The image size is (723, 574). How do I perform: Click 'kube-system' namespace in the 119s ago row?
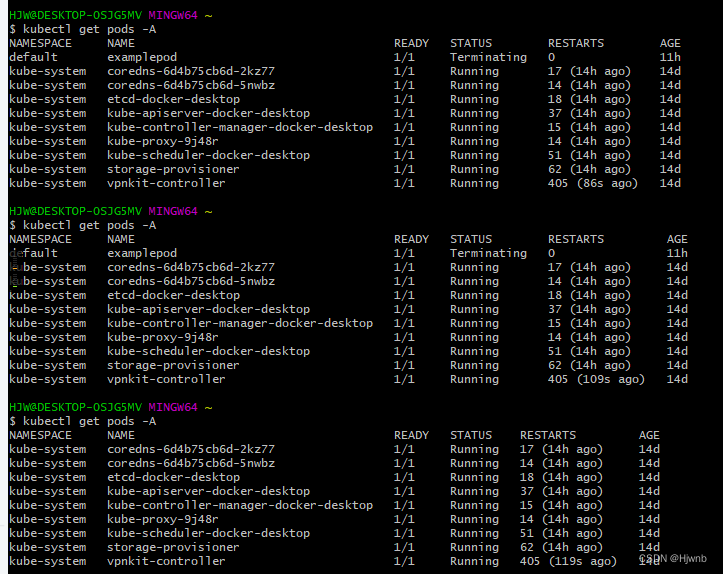pyautogui.click(x=47, y=562)
